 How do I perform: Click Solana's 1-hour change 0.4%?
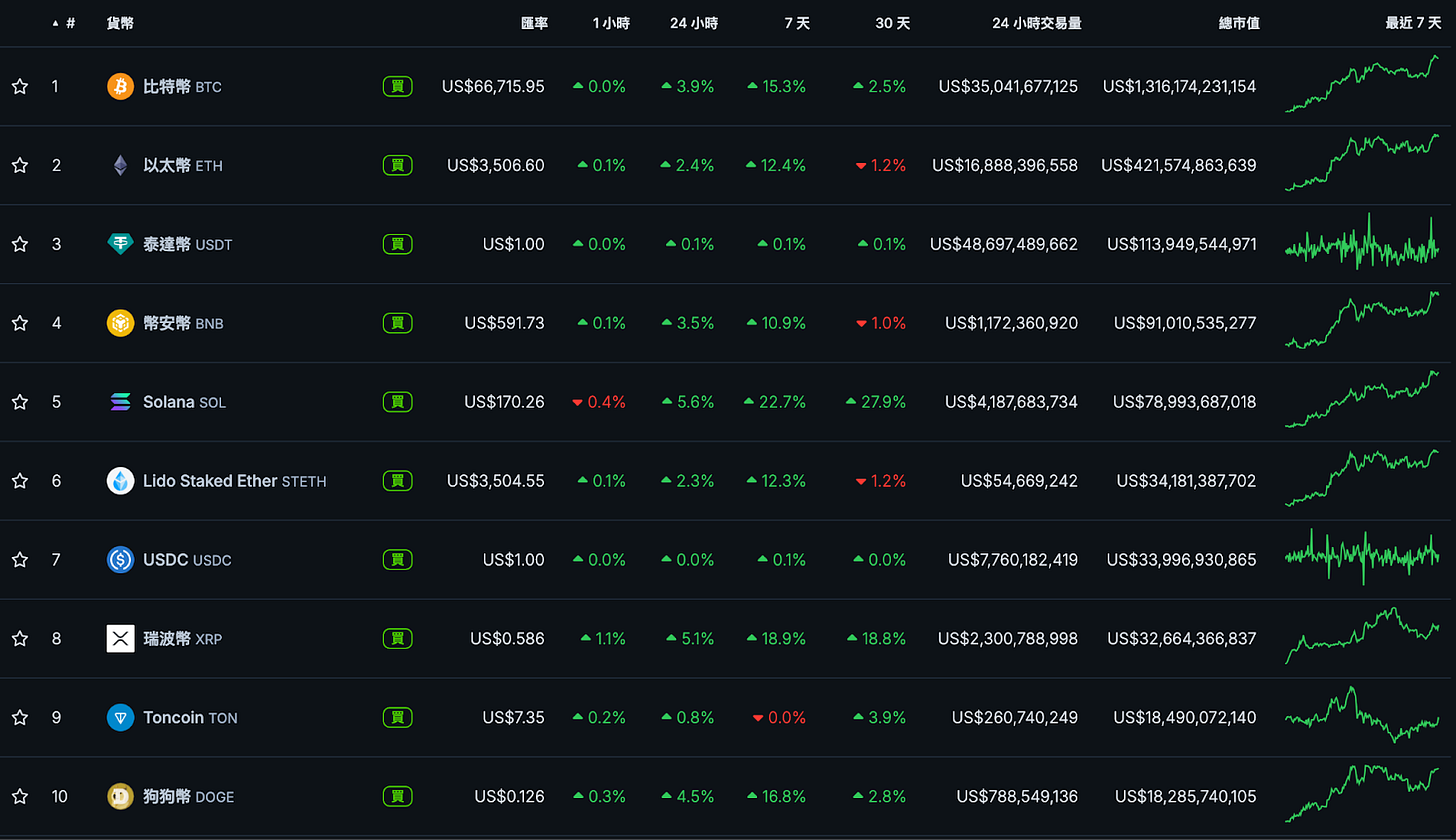599,402
